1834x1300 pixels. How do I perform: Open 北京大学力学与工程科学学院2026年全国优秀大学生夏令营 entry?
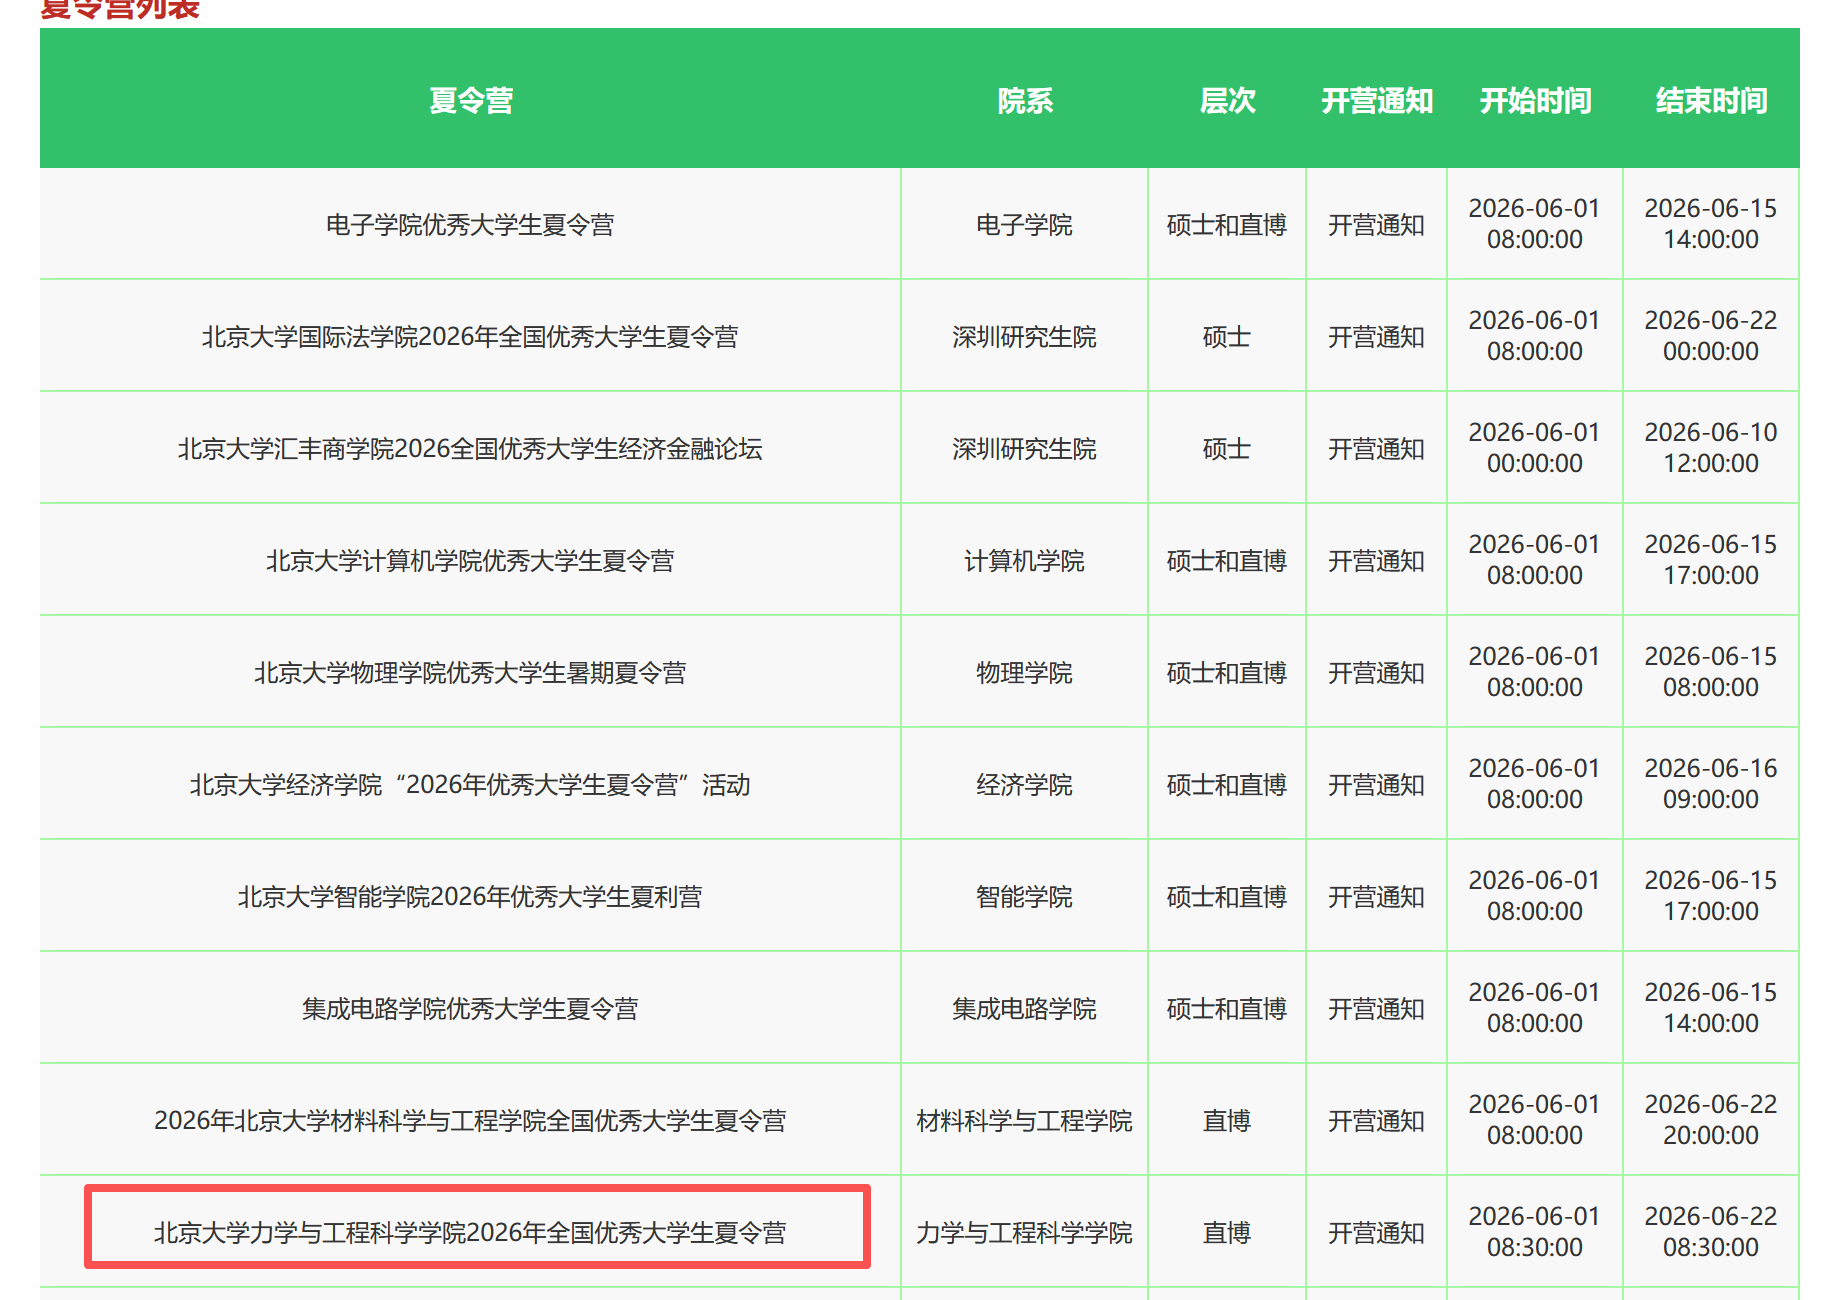pyautogui.click(x=470, y=1233)
